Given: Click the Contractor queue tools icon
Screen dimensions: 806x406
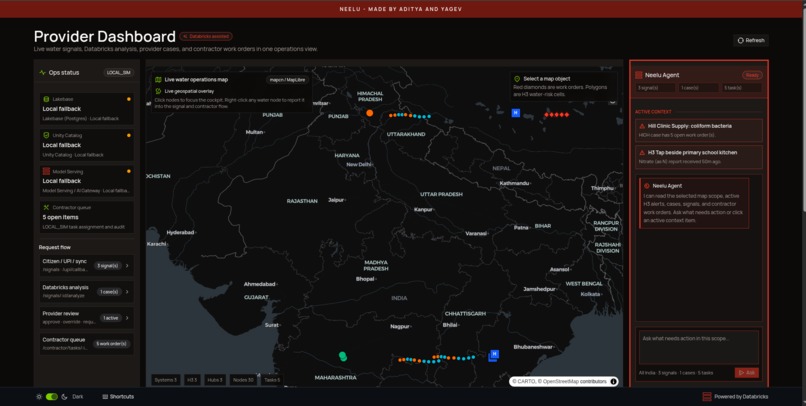Looking at the screenshot, I should (46, 208).
